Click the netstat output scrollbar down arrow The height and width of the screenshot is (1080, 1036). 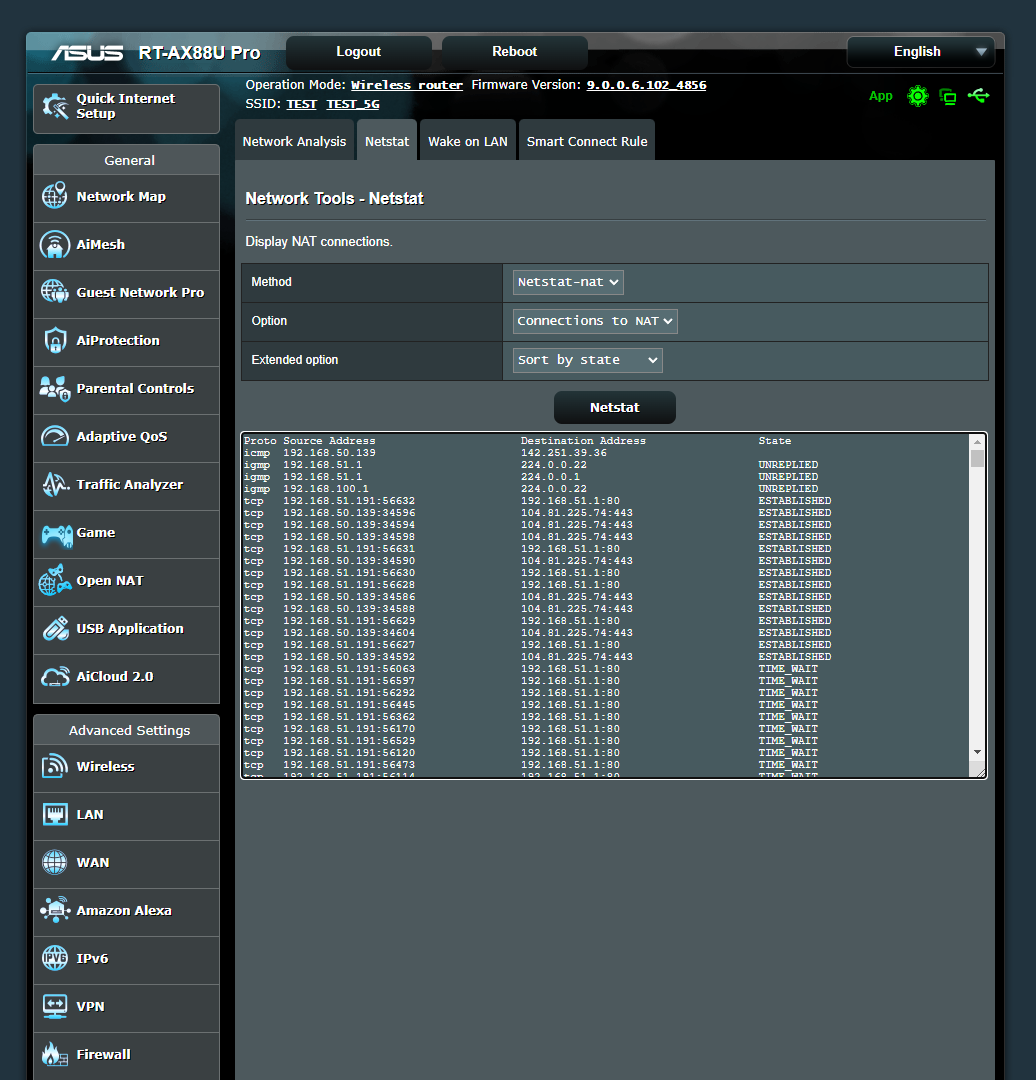click(x=978, y=752)
